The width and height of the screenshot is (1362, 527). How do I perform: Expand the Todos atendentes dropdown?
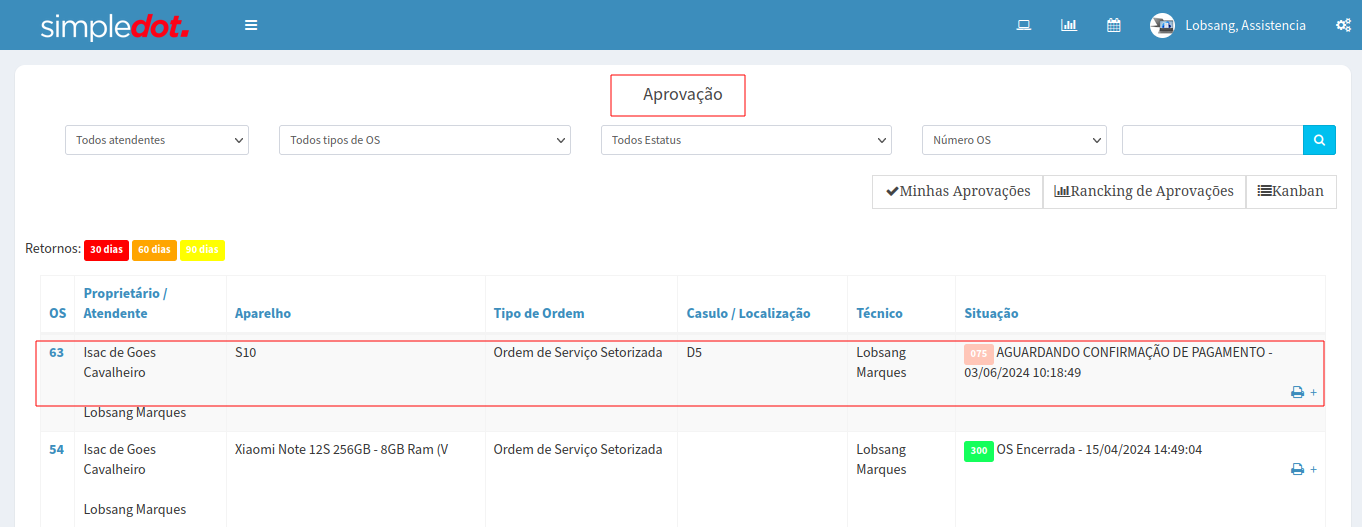pos(156,140)
